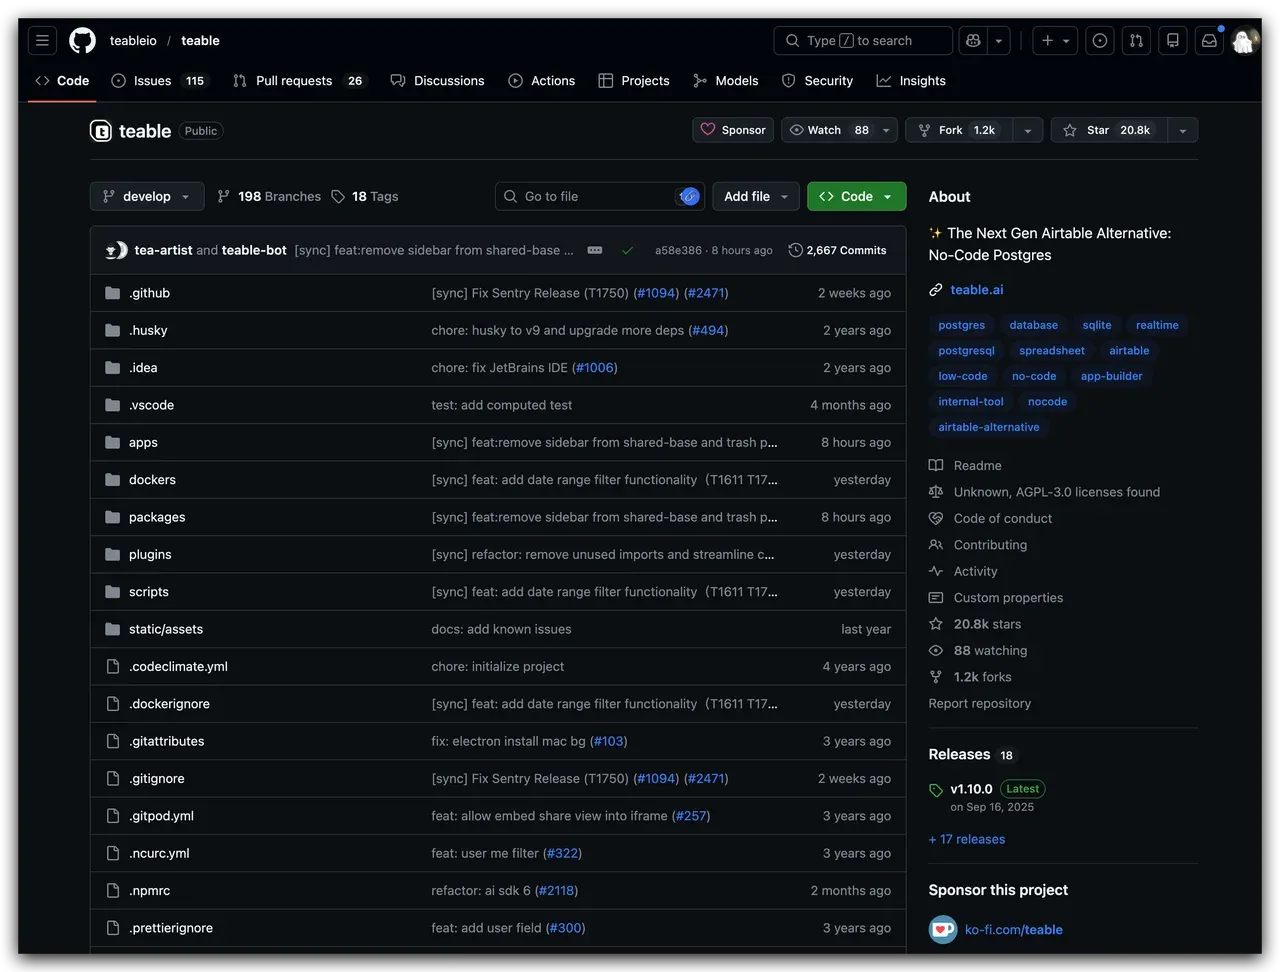Click the Sponsor button
Image resolution: width=1280 pixels, height=972 pixels.
[733, 130]
